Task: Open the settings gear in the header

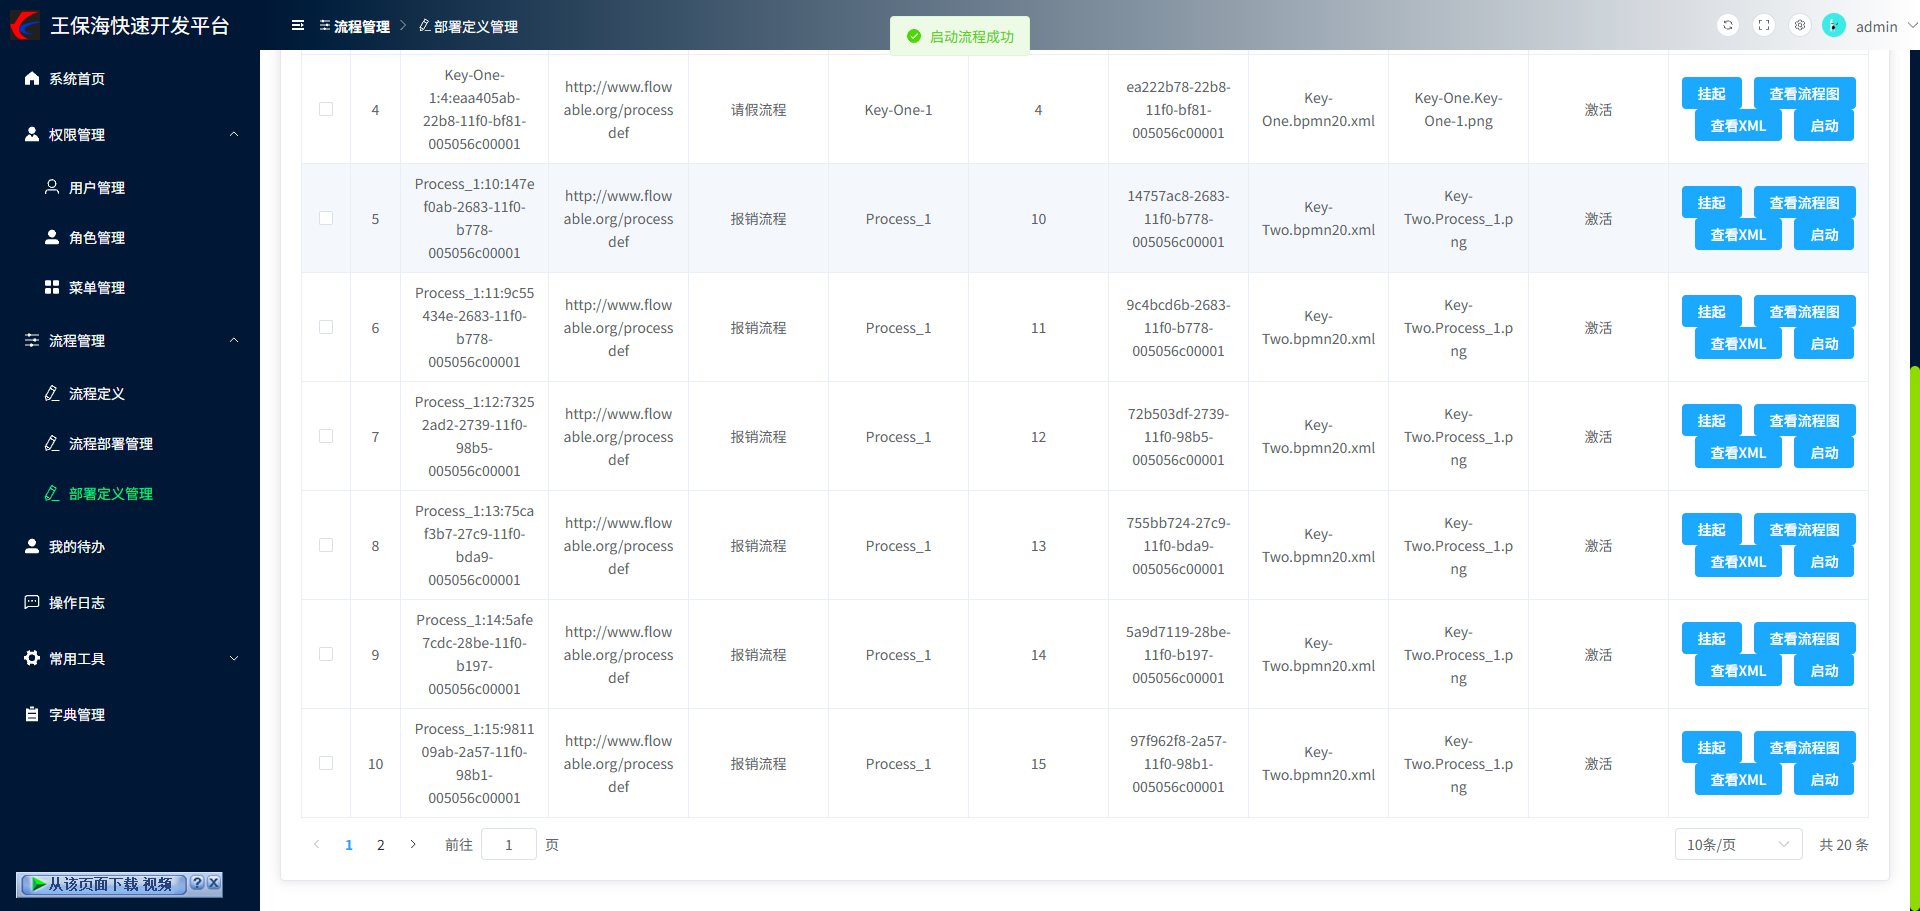Action: (x=1800, y=26)
